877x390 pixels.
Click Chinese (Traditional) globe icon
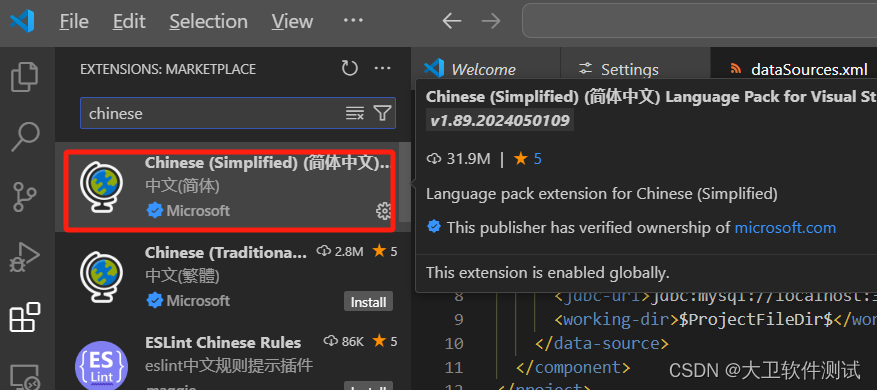coord(102,277)
